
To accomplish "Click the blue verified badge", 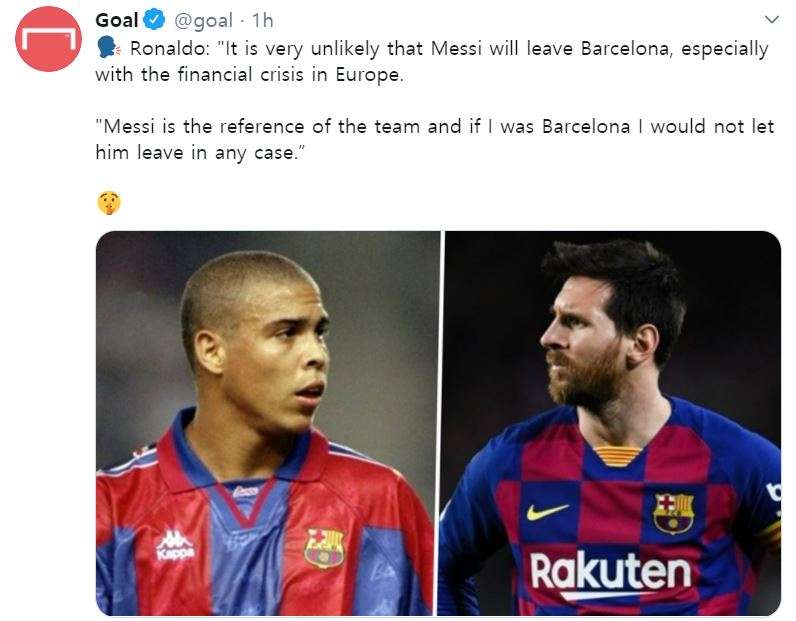I will [154, 19].
